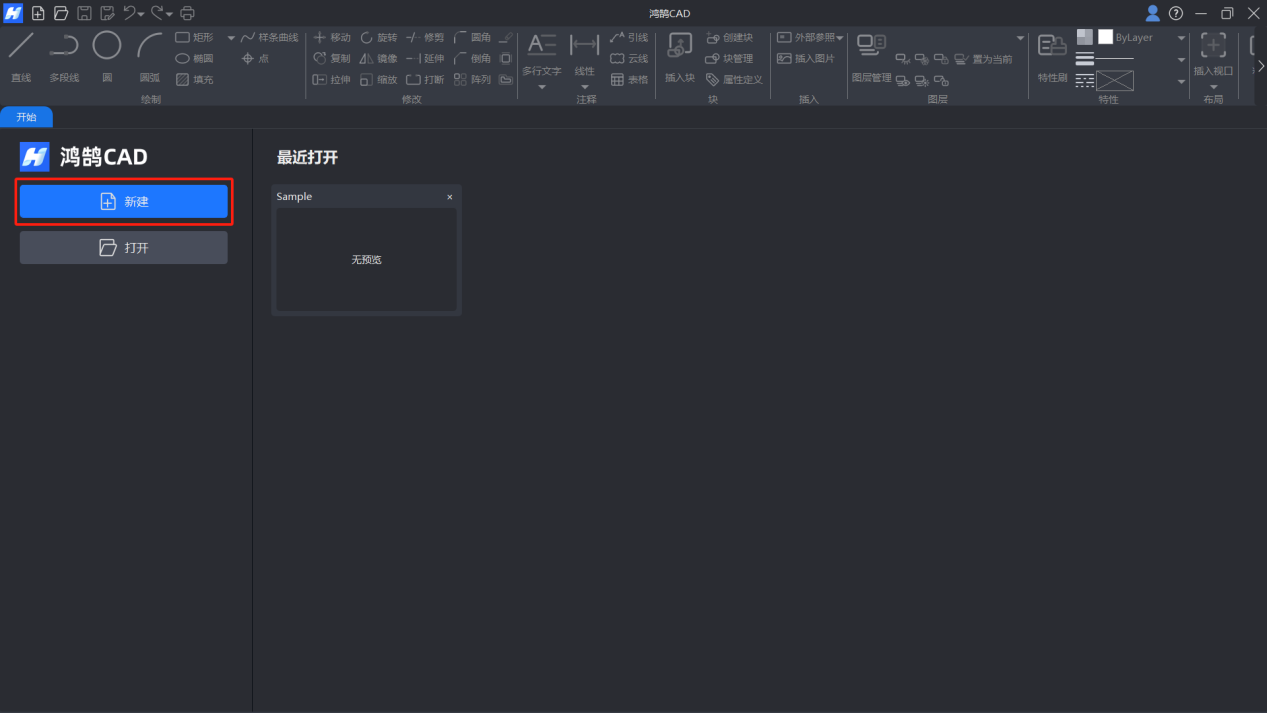Choose the 多段线 polyline tool
1267x713 pixels.
pyautogui.click(x=64, y=55)
